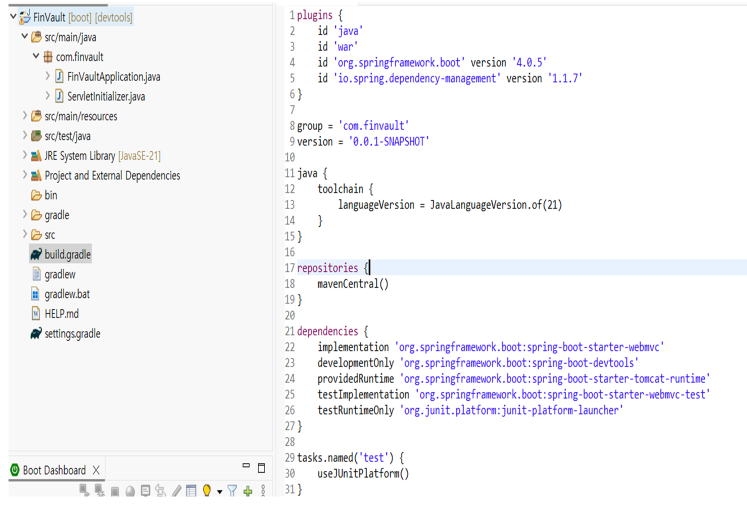Click the gradlew.bat file icon
747x526 pixels.
pyautogui.click(x=36, y=294)
